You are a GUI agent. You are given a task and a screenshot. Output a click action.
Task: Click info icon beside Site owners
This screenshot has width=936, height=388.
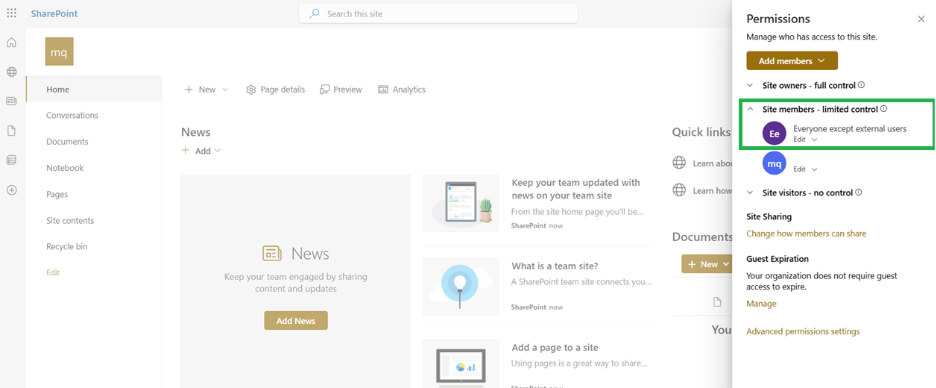[861, 85]
